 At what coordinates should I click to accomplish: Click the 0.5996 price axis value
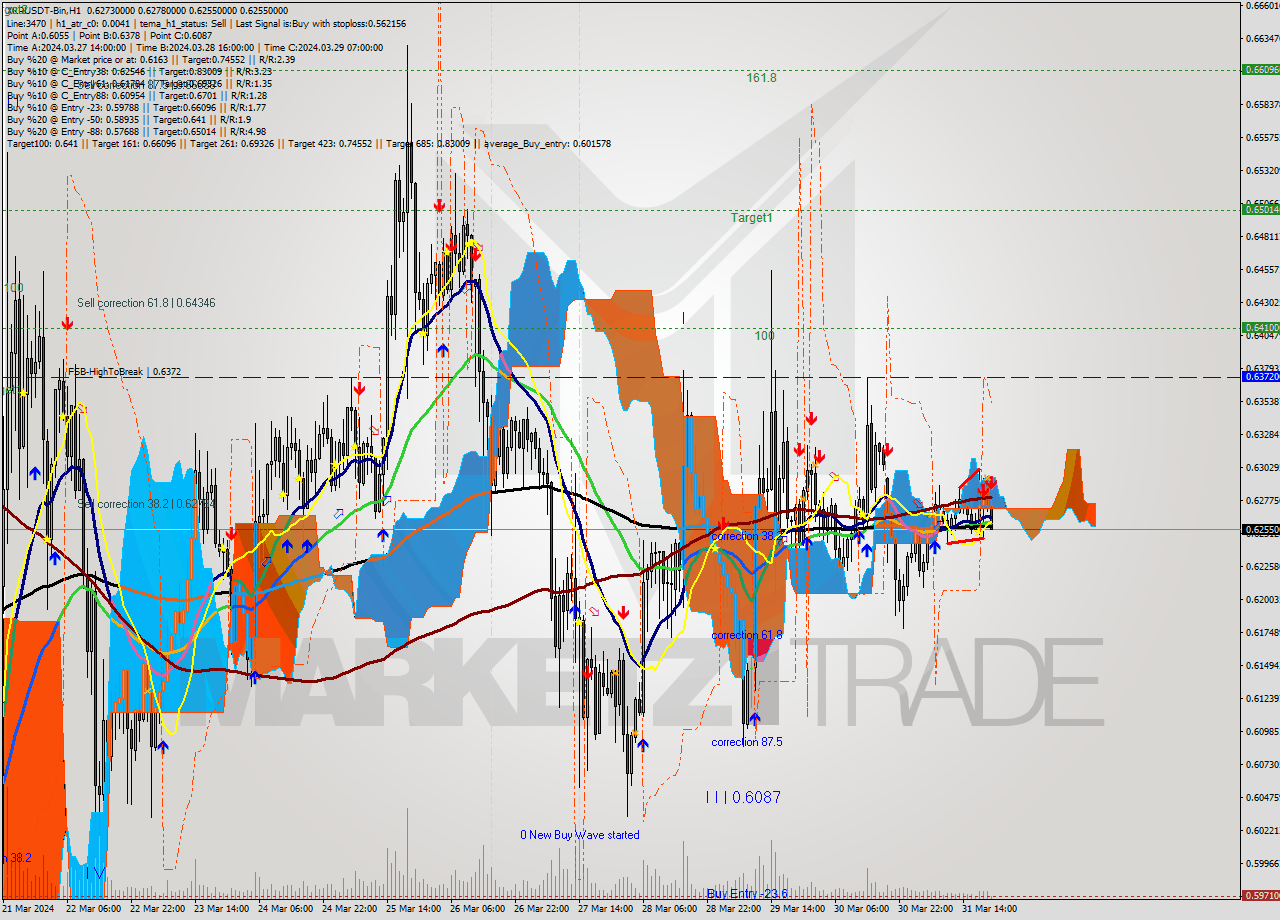pos(1262,863)
